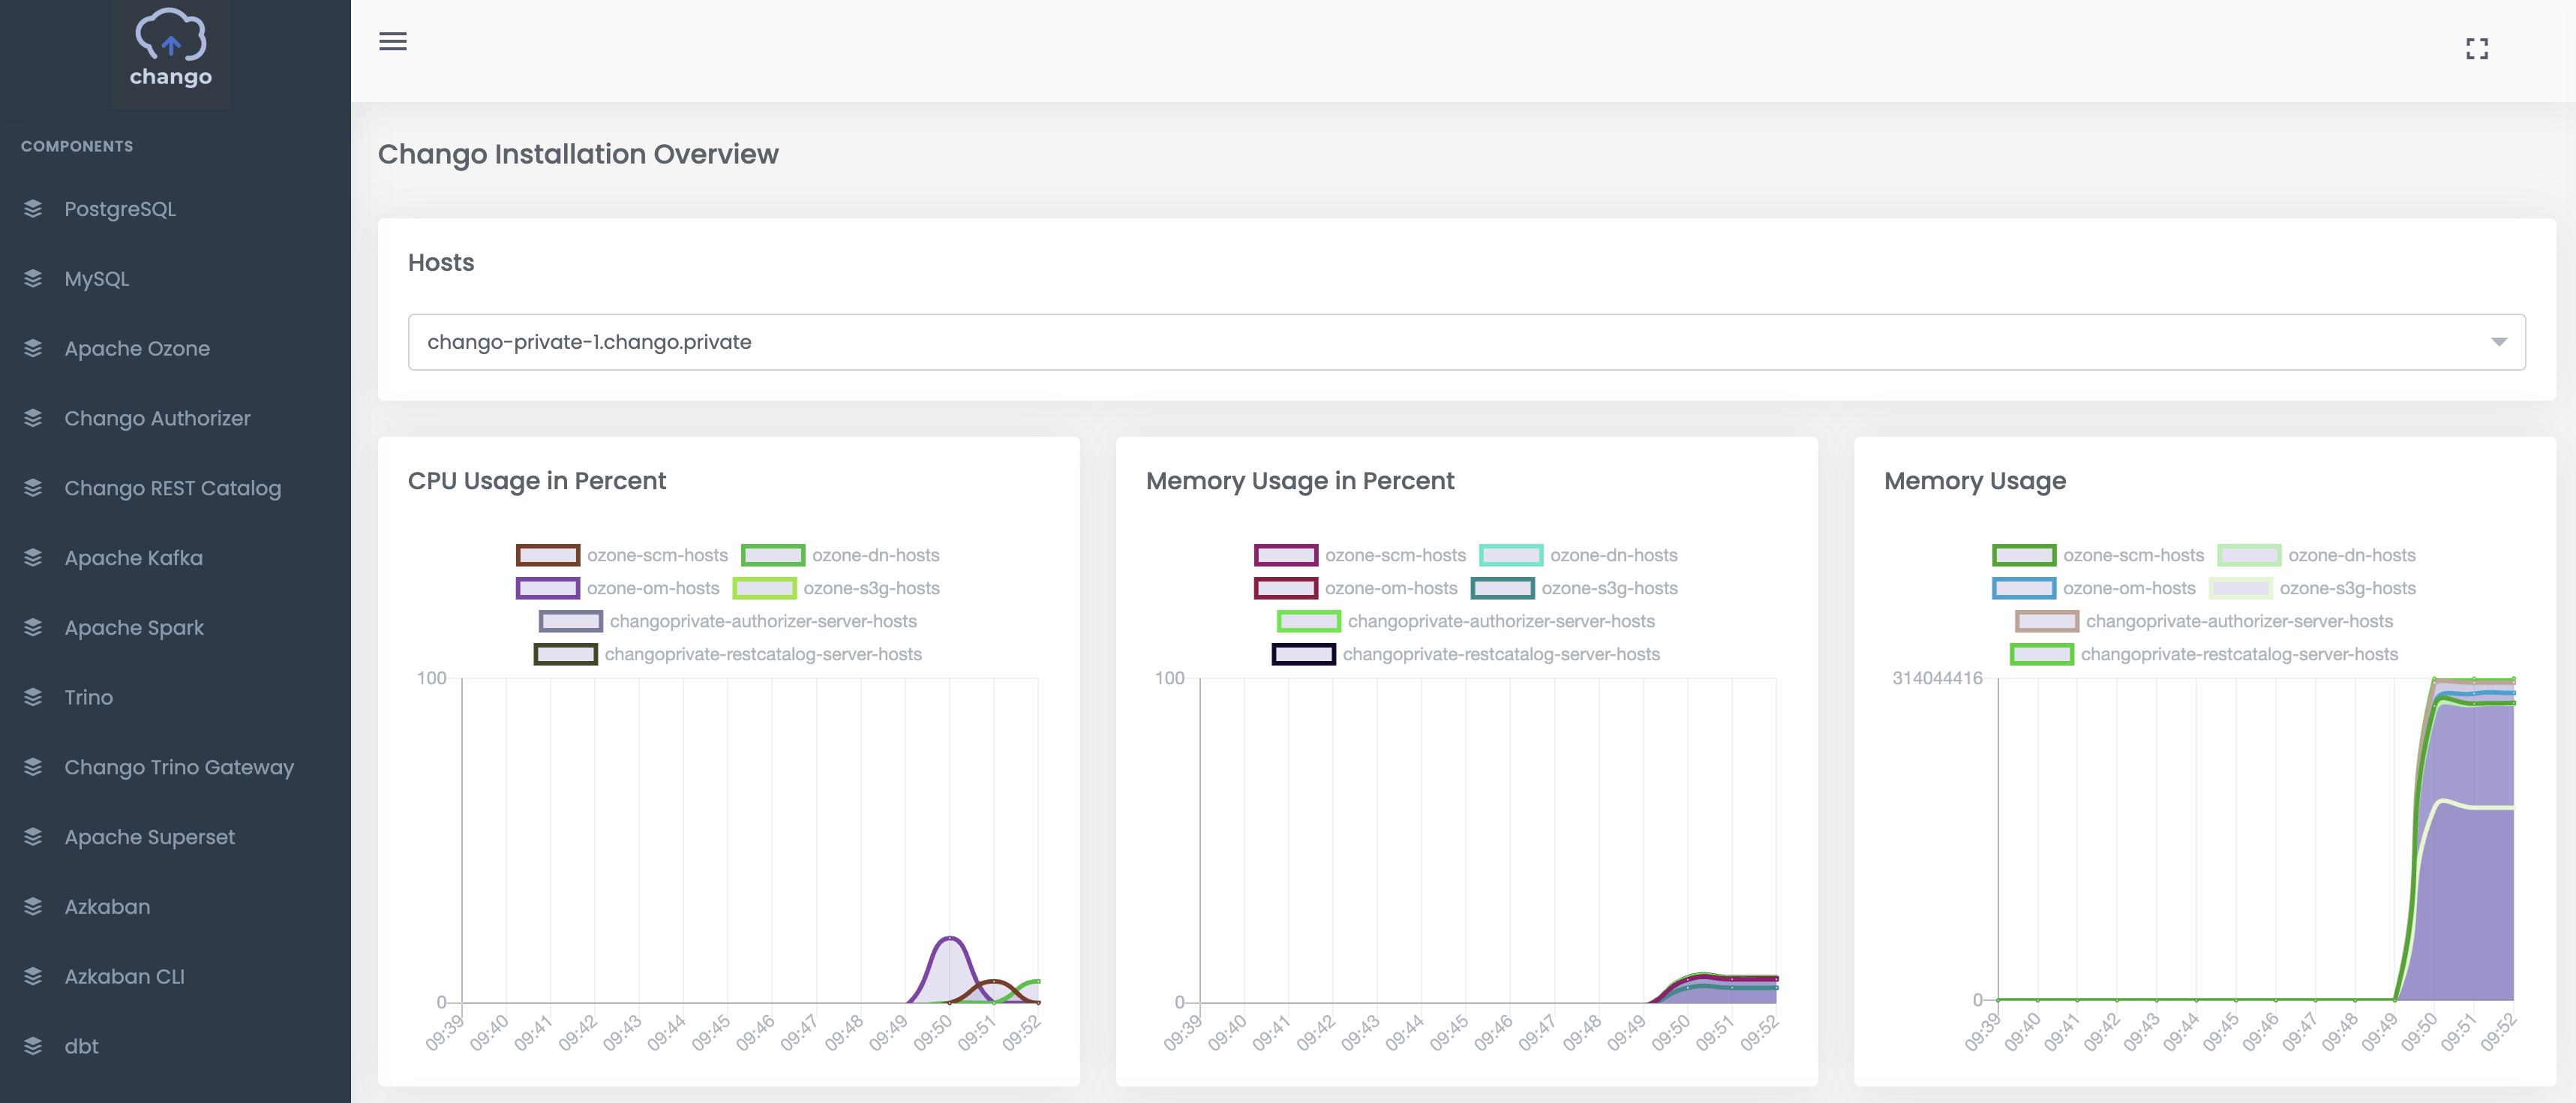Toggle ozone-om-hosts in Memory Usage chart

click(2093, 588)
